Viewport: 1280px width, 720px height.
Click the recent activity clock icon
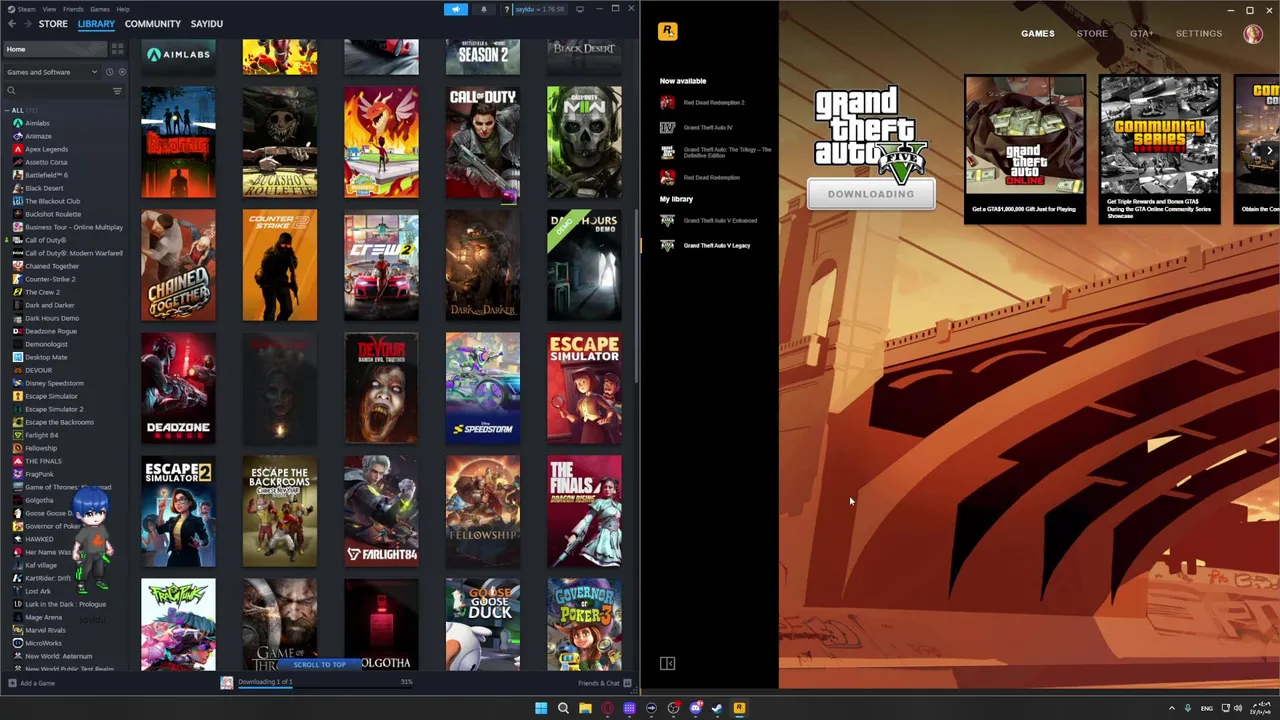[110, 72]
